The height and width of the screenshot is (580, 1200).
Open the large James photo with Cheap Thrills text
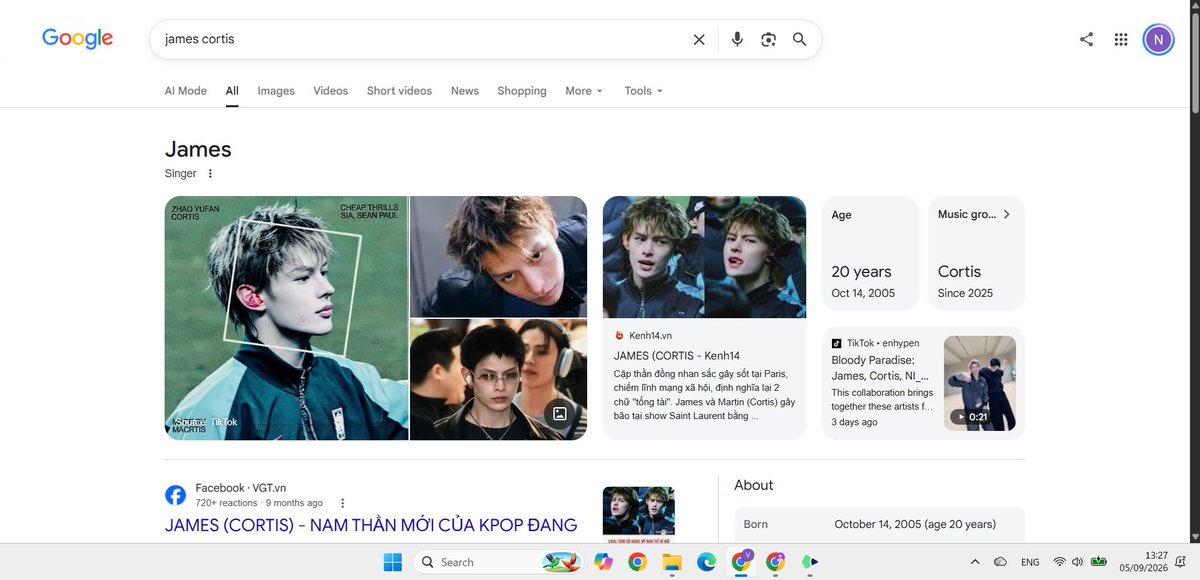(286, 318)
